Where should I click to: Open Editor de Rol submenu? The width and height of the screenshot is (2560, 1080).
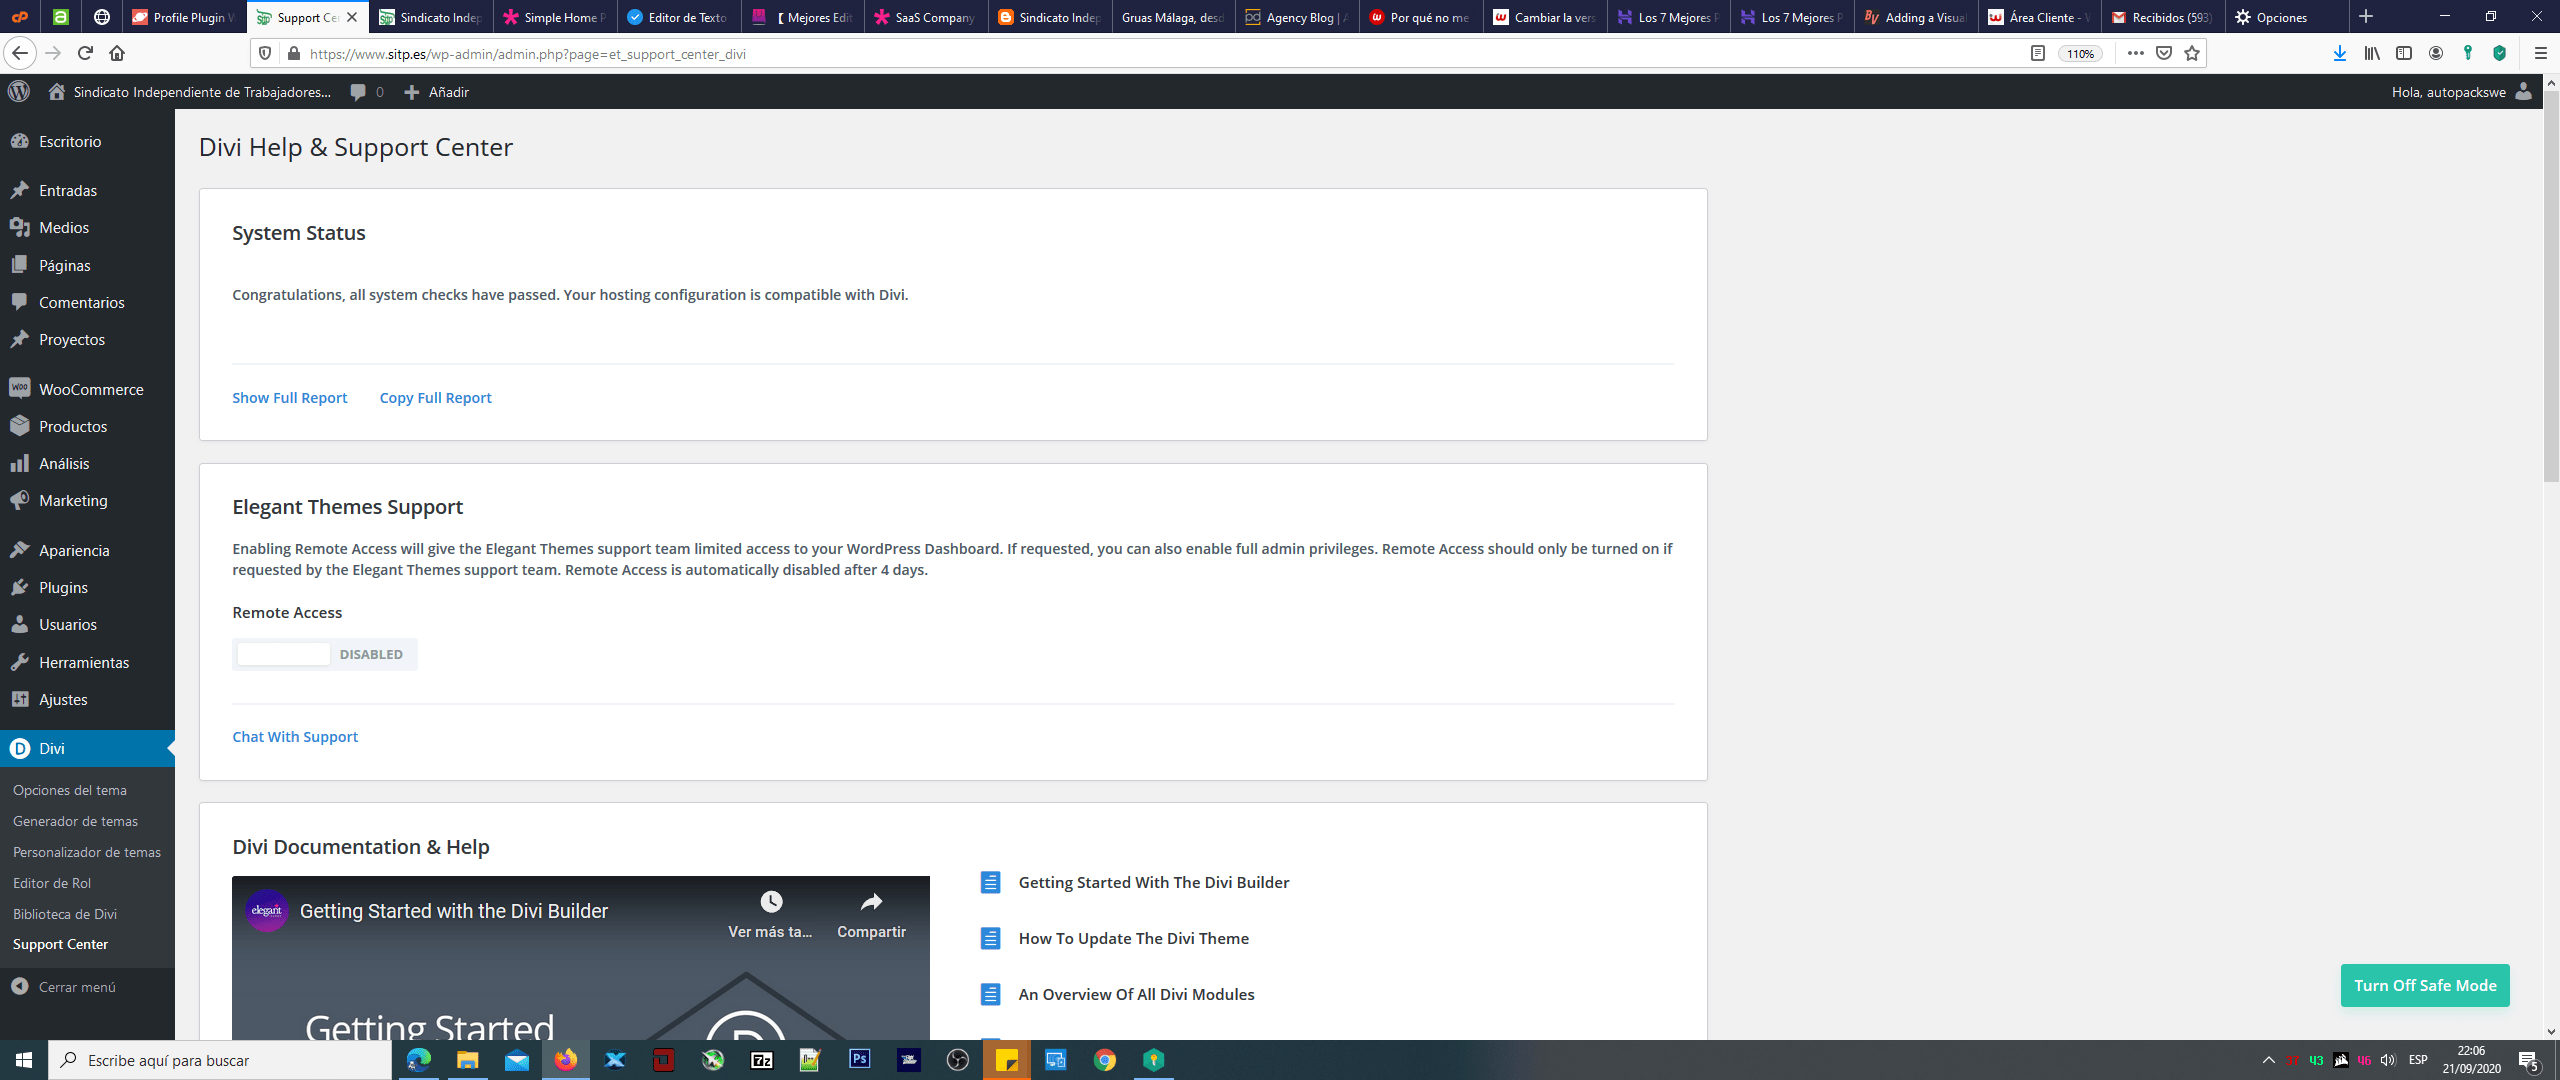52,883
